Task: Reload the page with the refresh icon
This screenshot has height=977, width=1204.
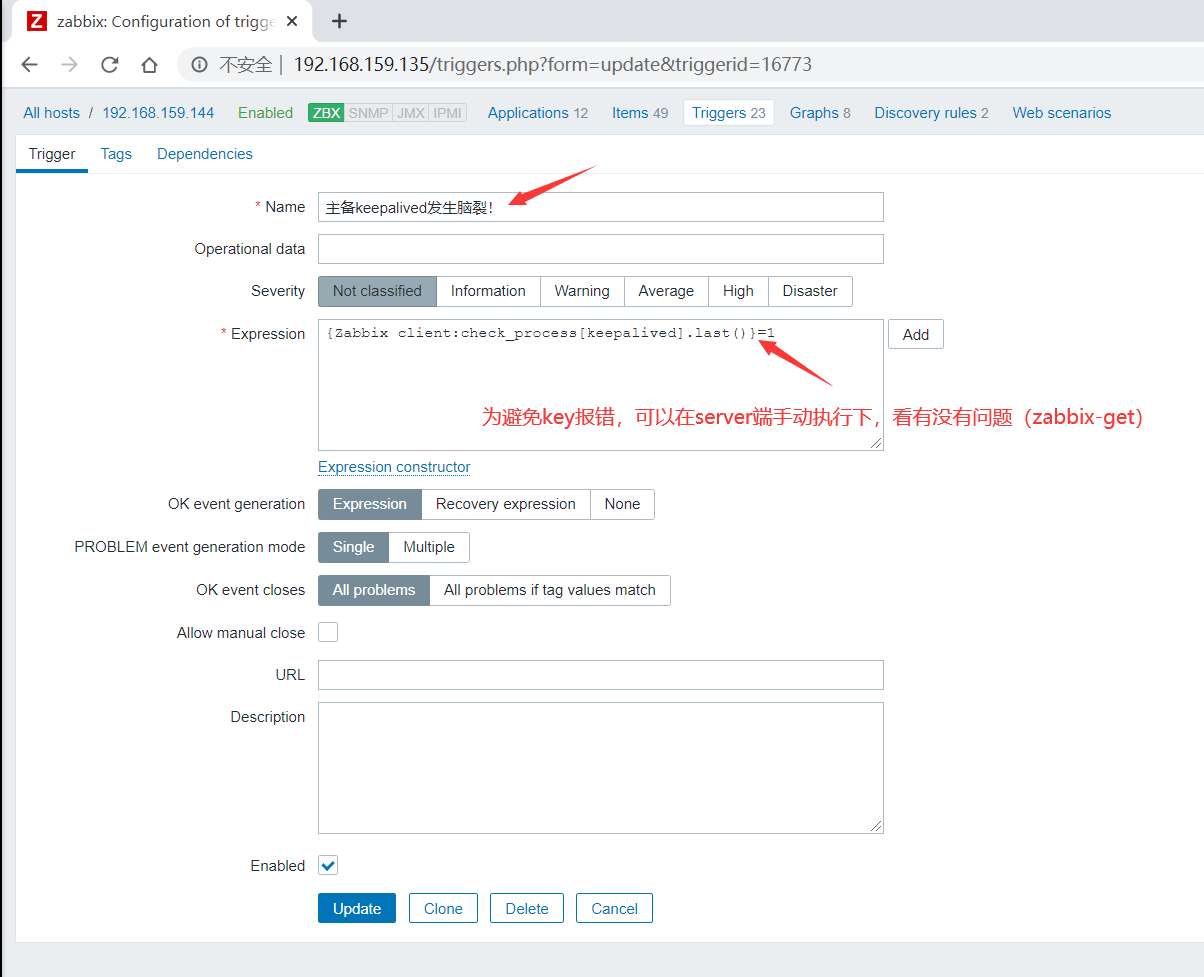Action: pos(110,65)
